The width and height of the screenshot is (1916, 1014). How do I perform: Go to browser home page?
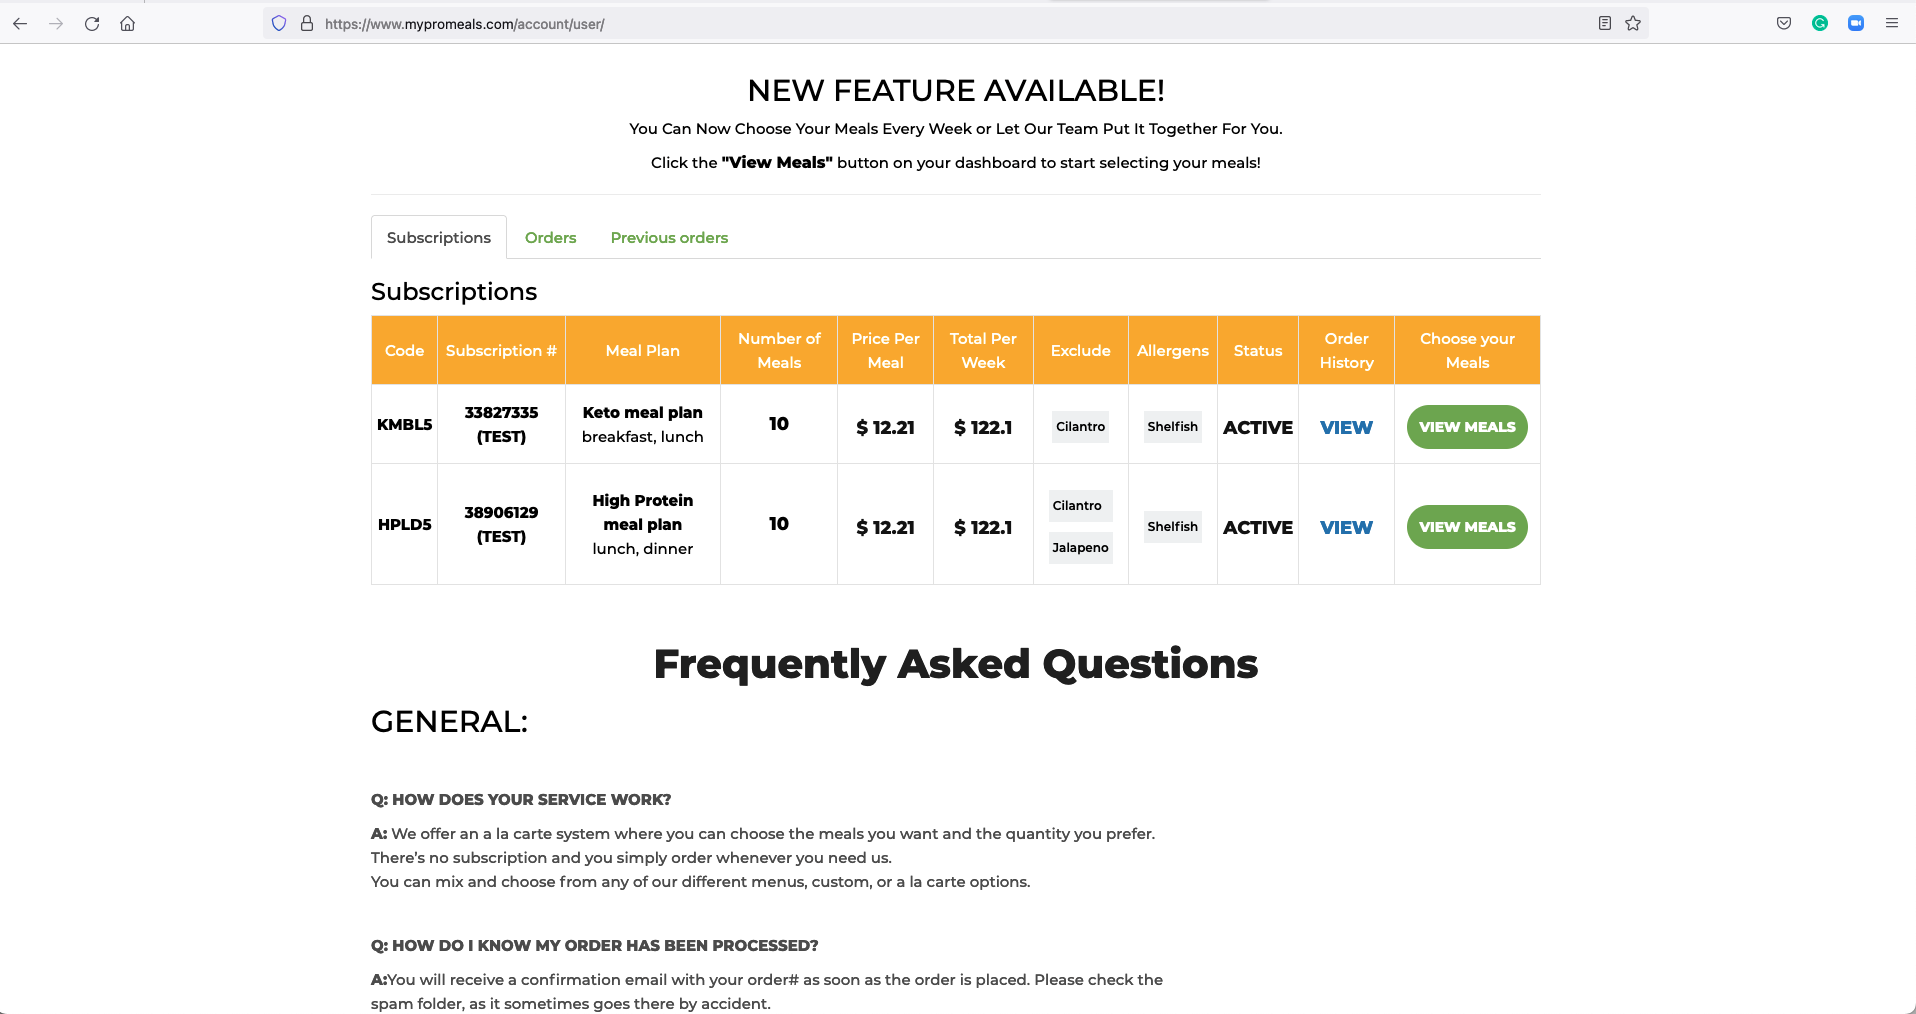point(128,24)
